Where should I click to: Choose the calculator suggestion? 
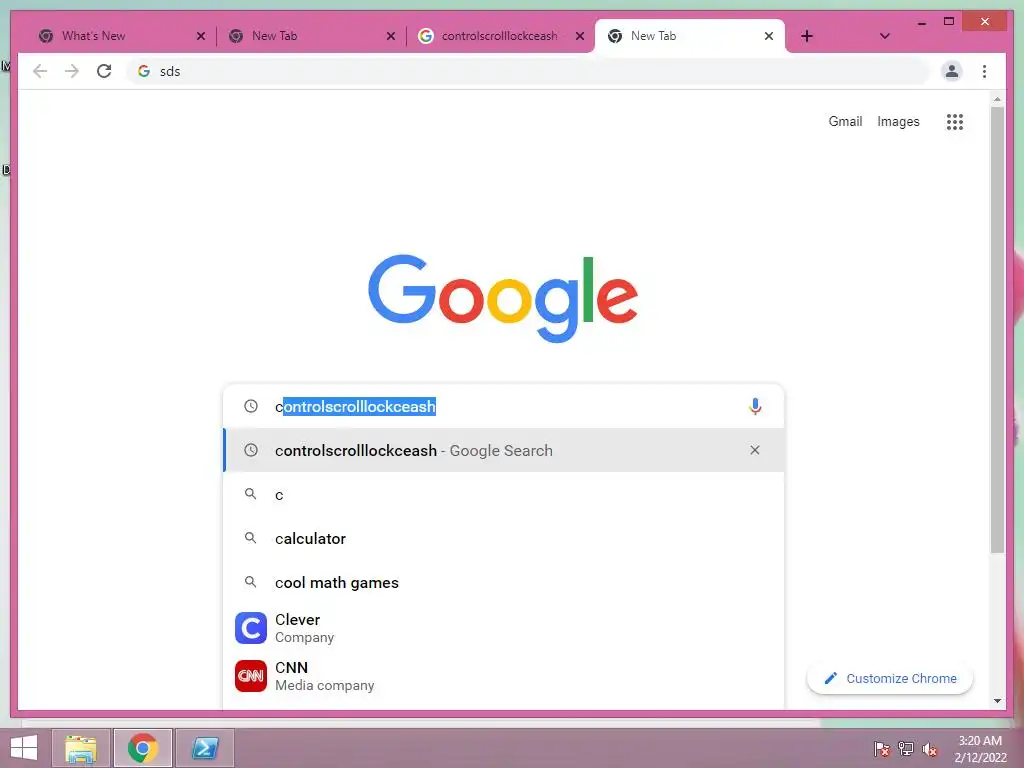504,538
